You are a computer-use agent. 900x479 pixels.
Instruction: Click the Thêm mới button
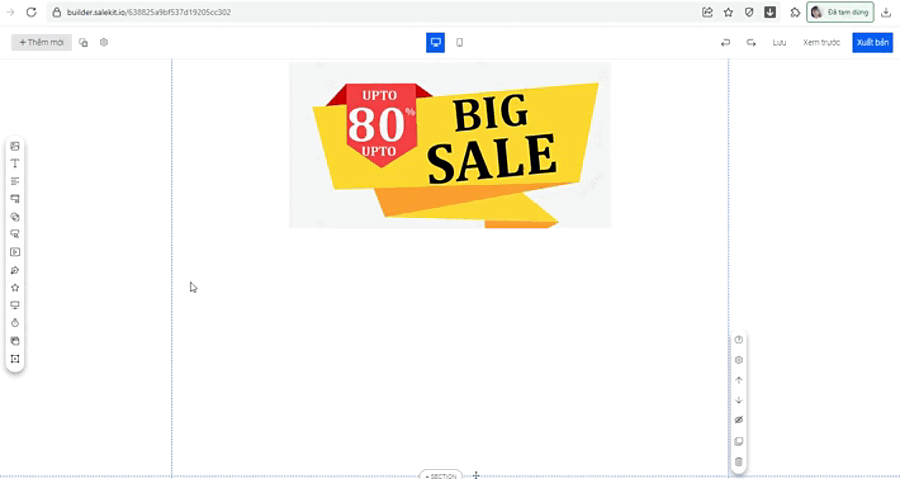pos(41,42)
